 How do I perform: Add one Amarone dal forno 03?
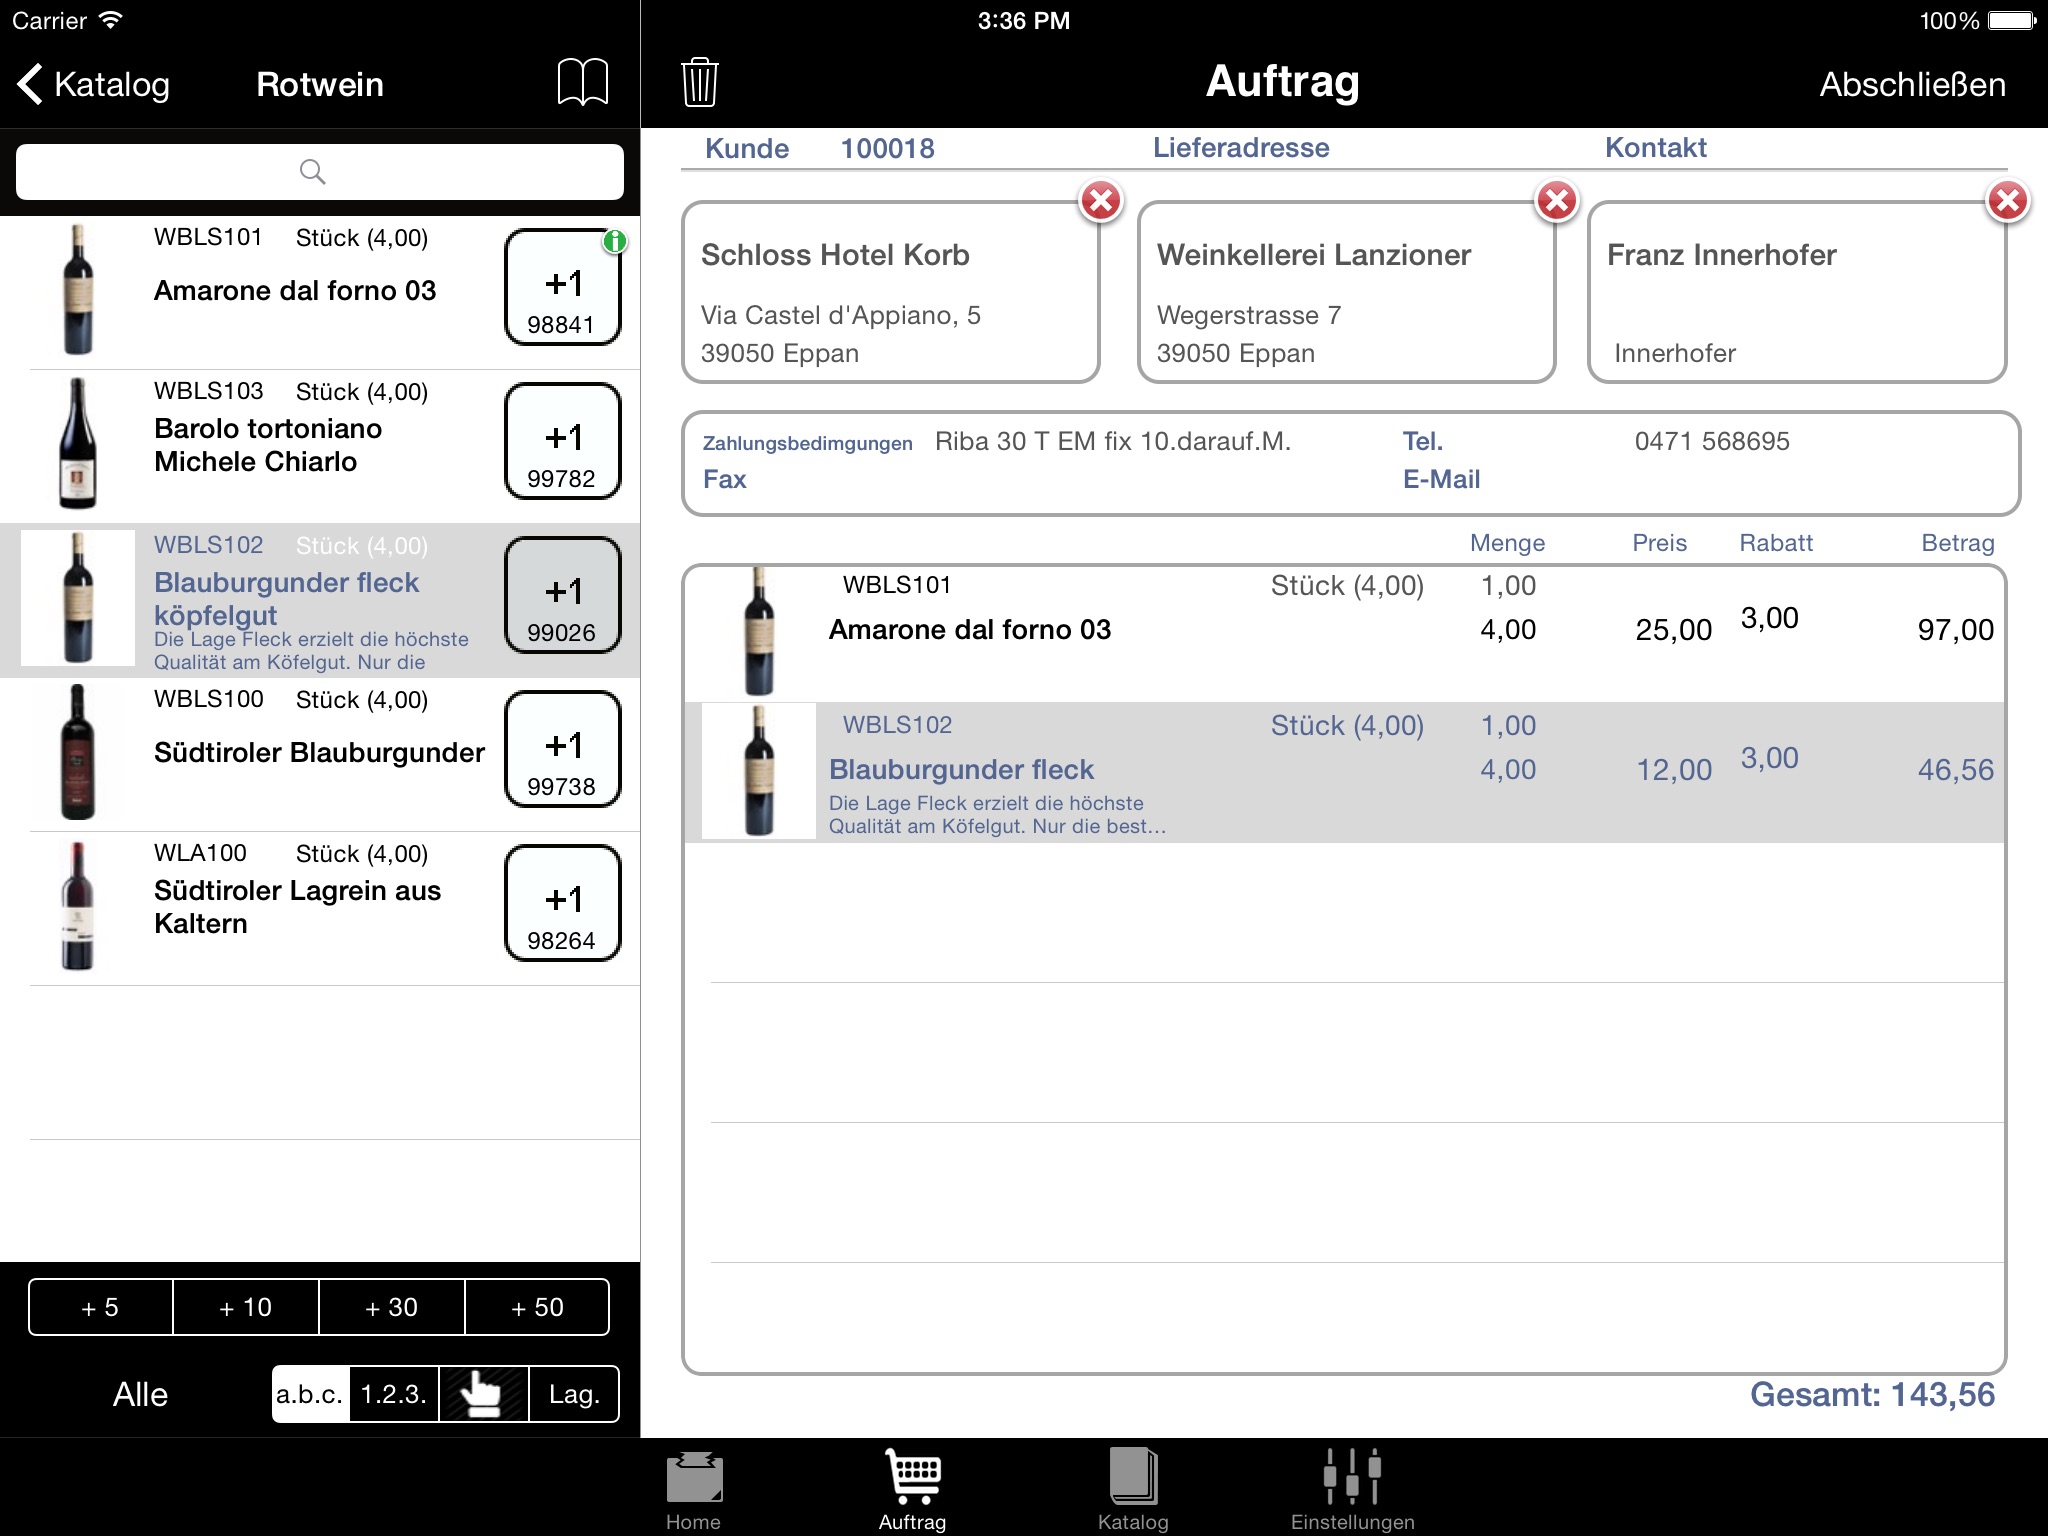point(563,287)
